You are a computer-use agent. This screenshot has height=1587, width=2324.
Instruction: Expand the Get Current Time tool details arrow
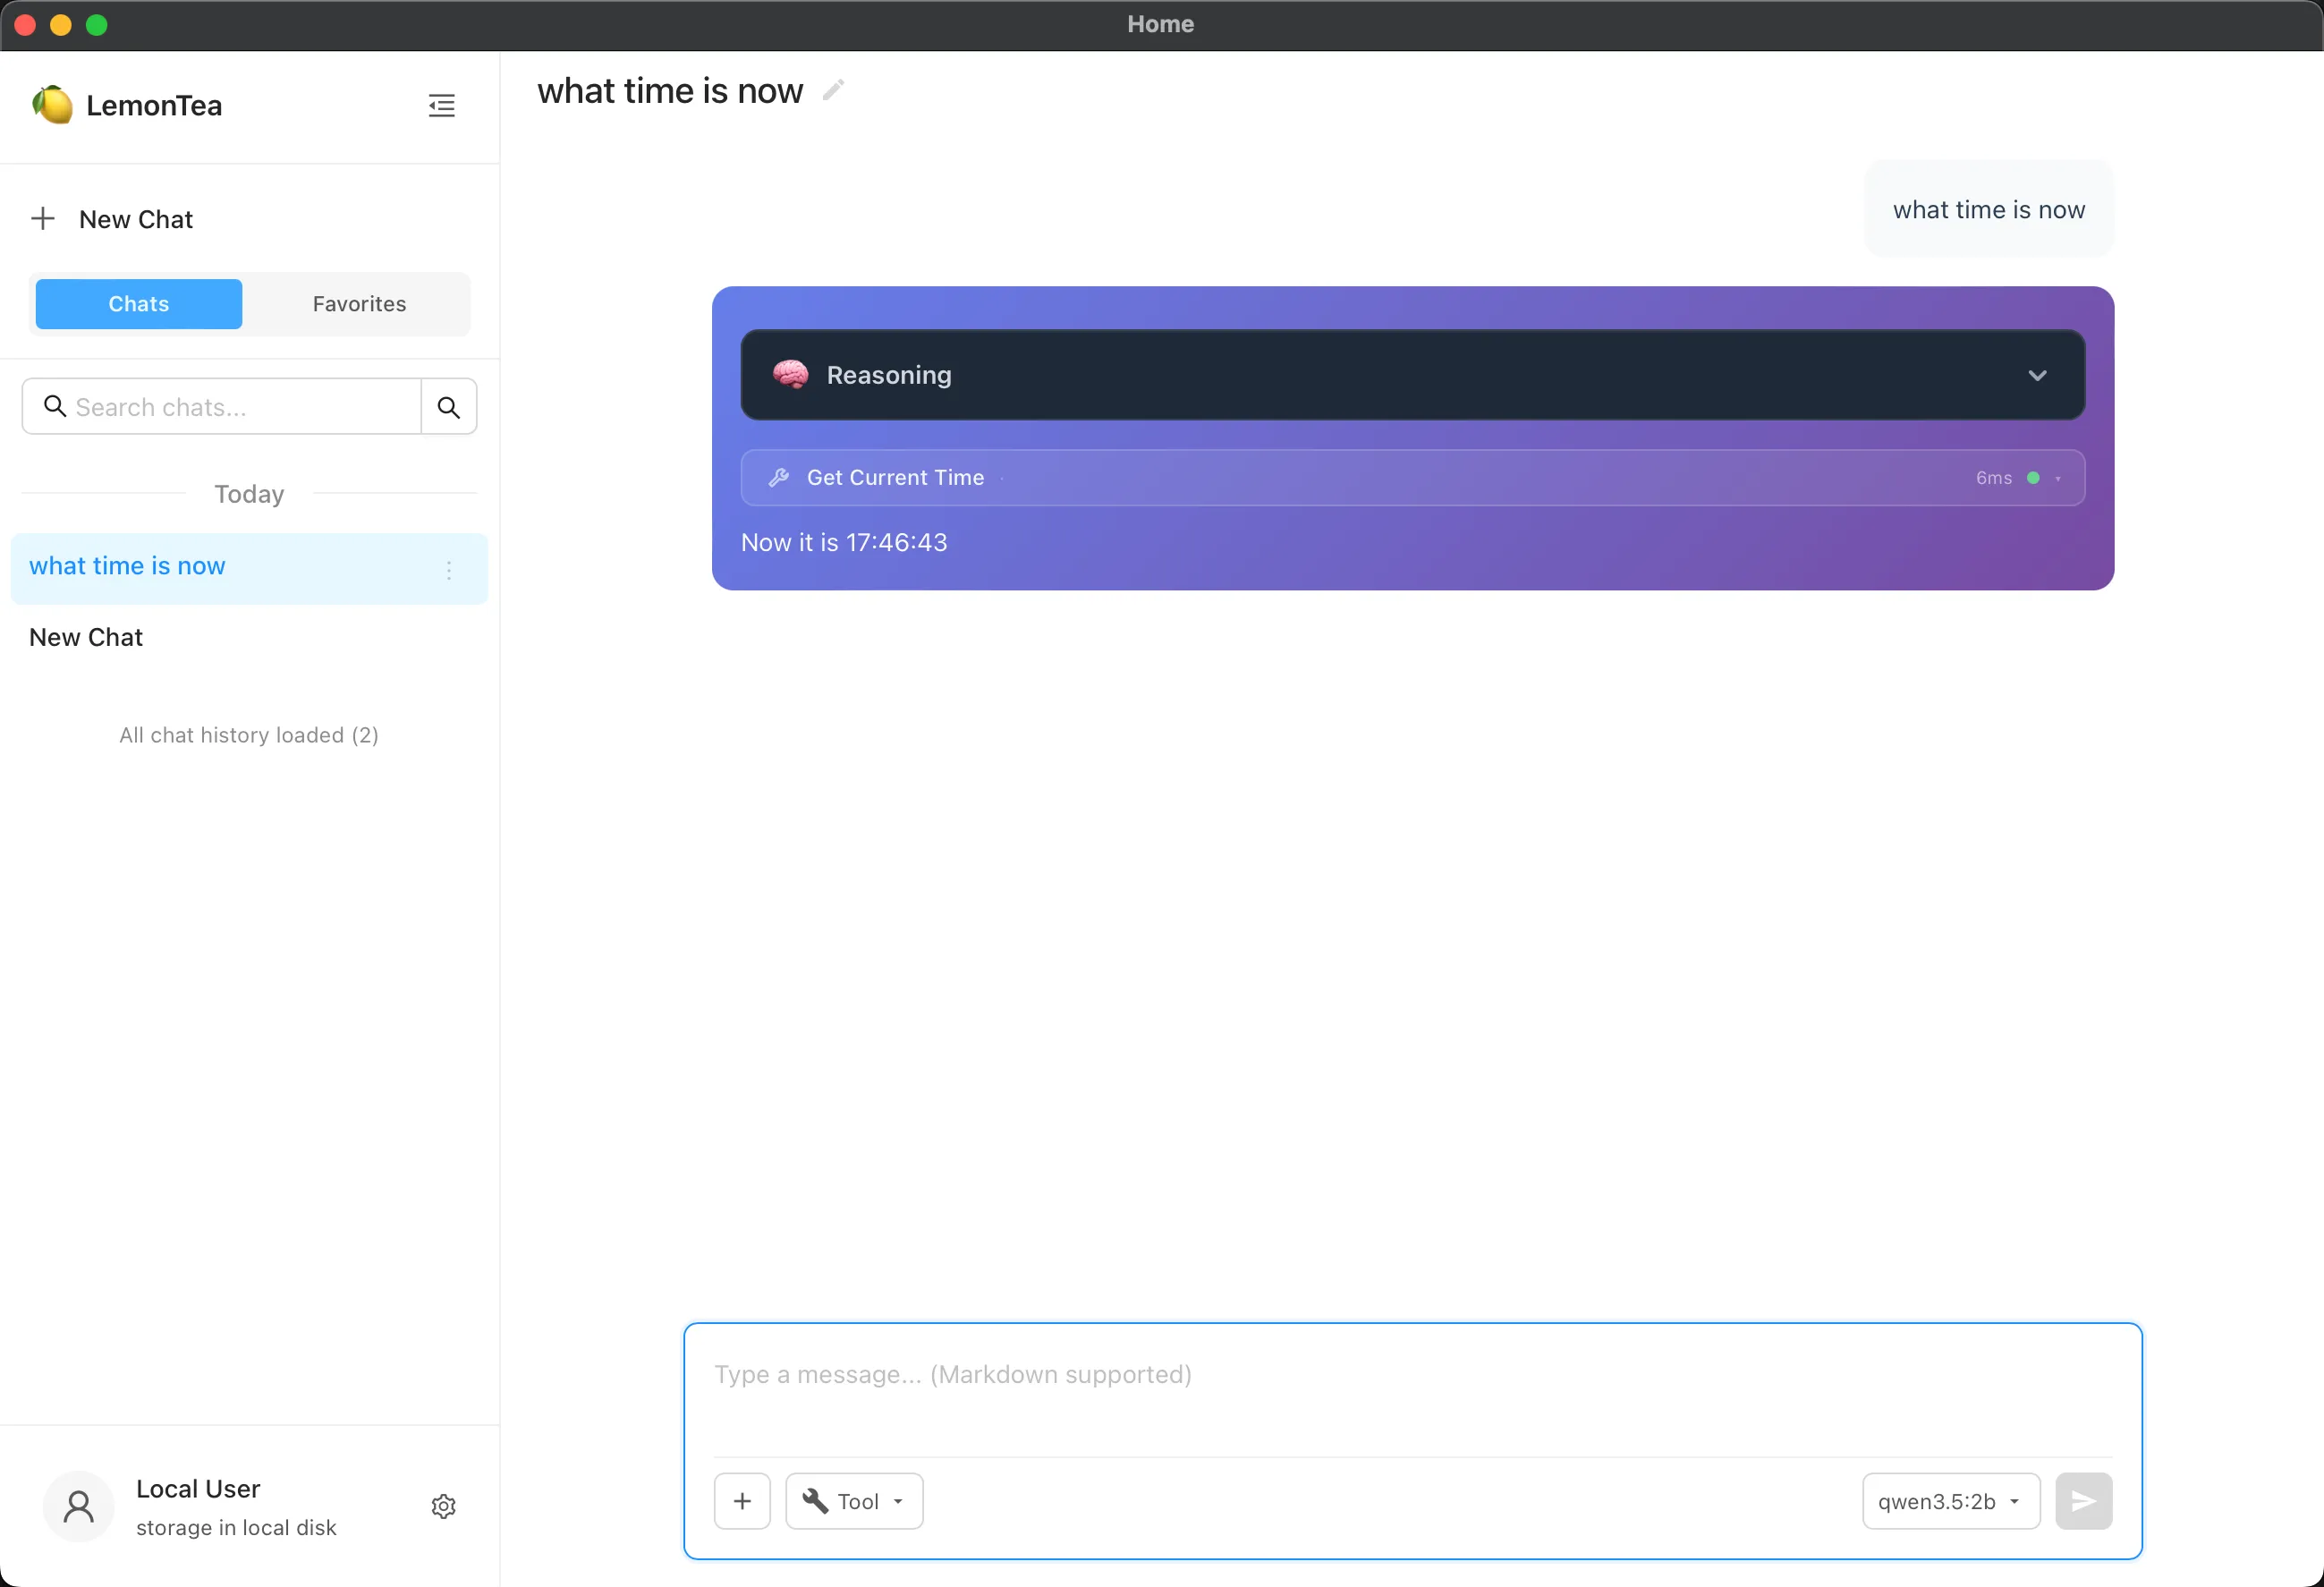coord(2057,479)
